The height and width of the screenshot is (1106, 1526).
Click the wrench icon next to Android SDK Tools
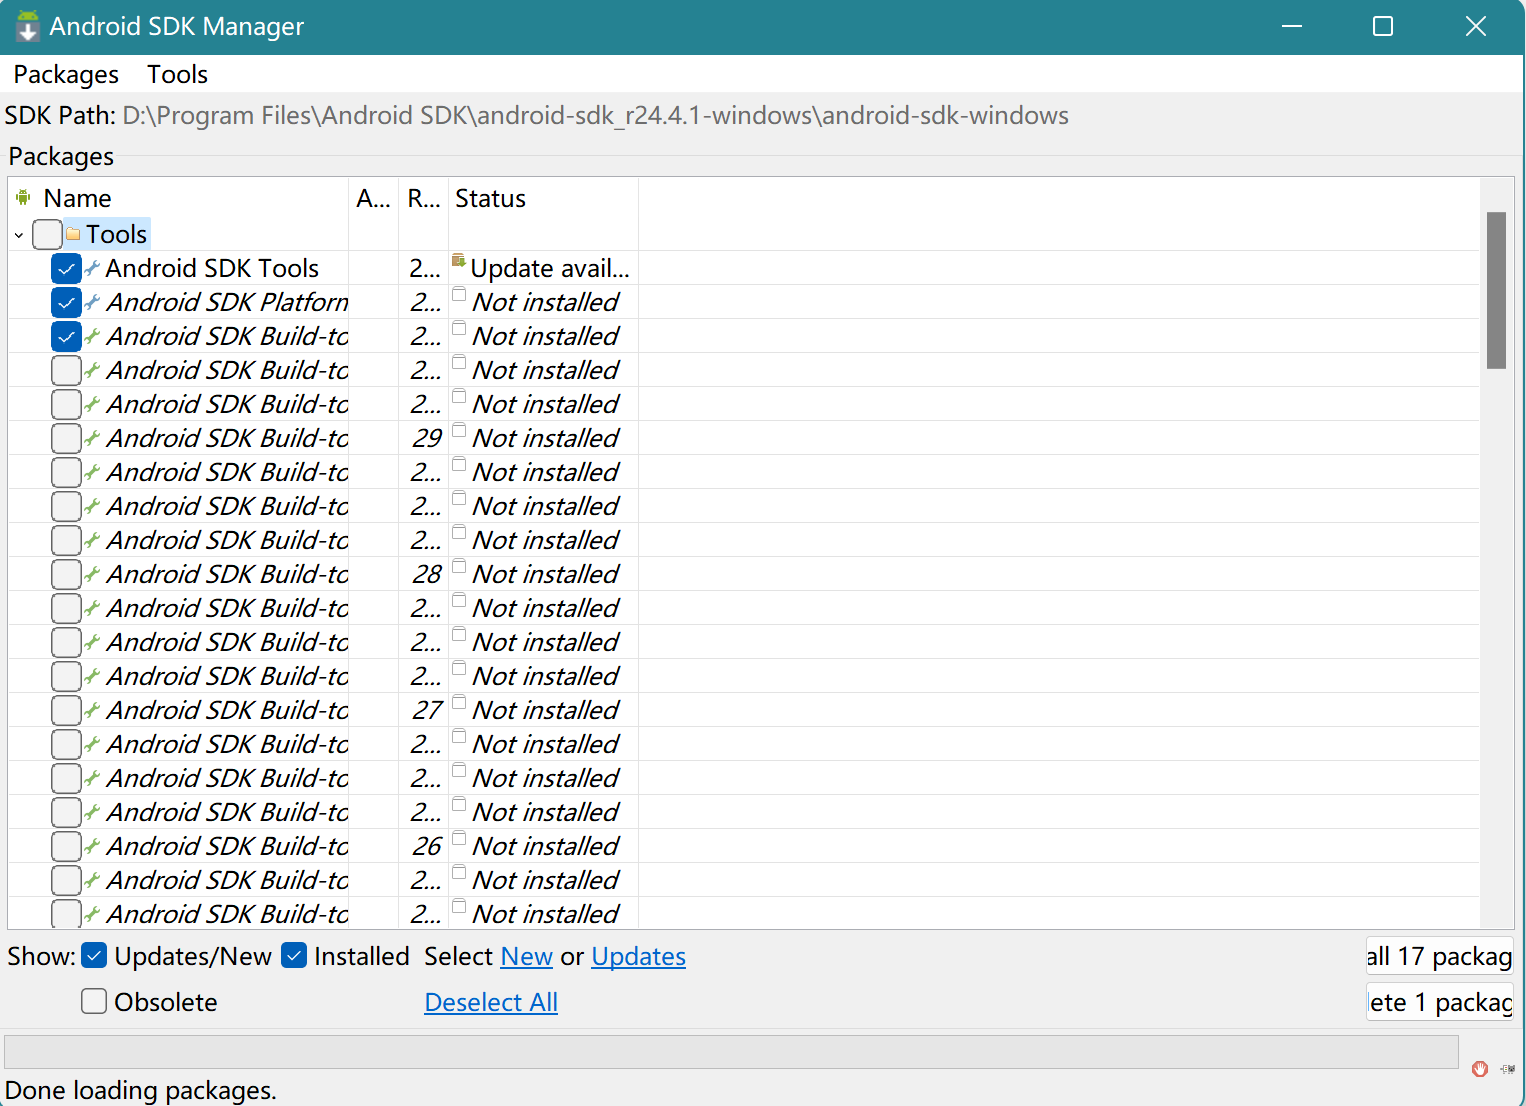click(x=91, y=267)
